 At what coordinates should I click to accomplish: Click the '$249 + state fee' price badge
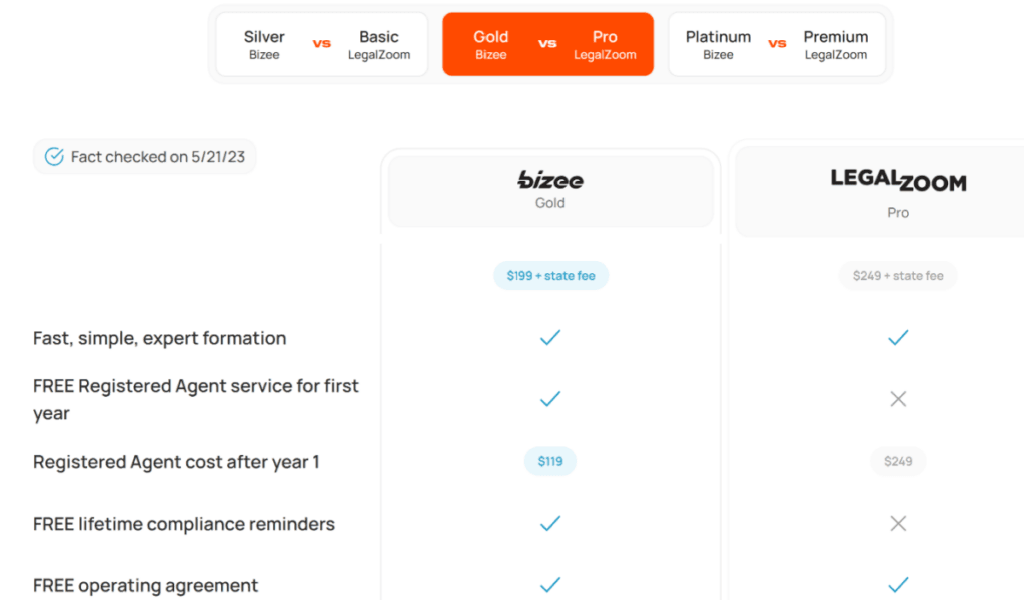[898, 276]
